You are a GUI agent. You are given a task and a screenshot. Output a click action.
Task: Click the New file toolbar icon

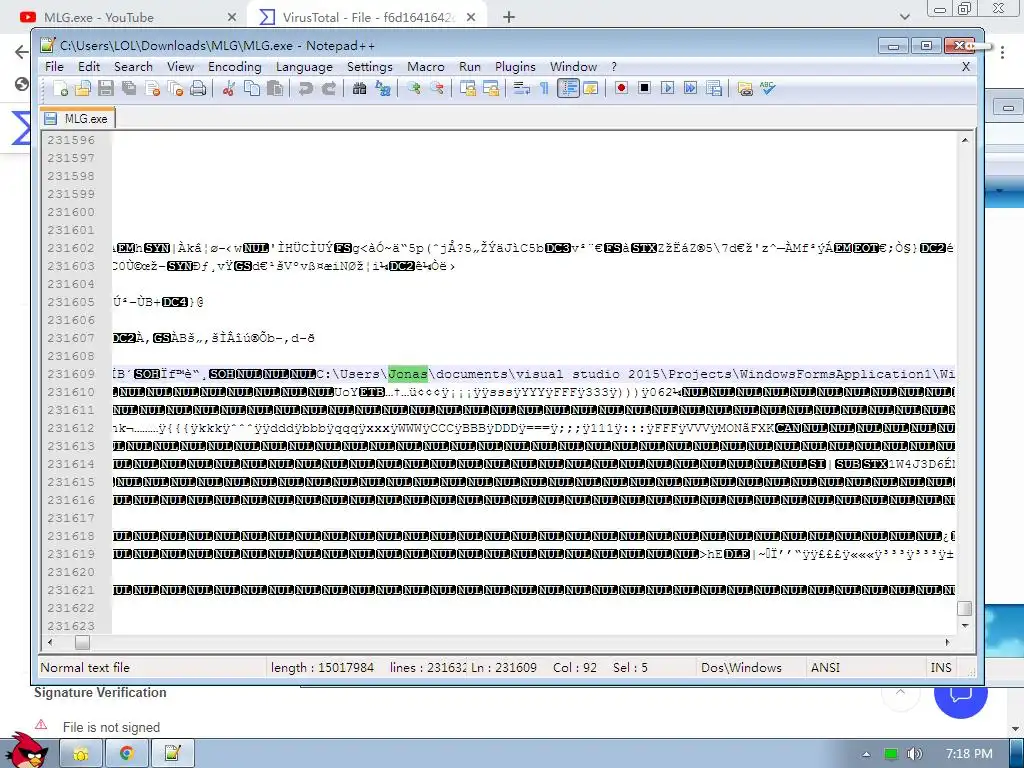pos(61,88)
